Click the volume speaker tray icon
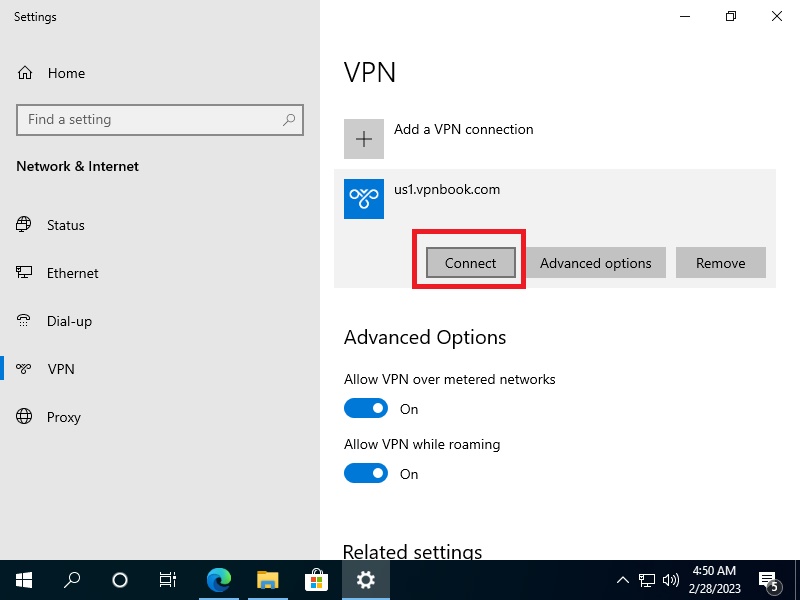This screenshot has width=800, height=600. (x=670, y=580)
